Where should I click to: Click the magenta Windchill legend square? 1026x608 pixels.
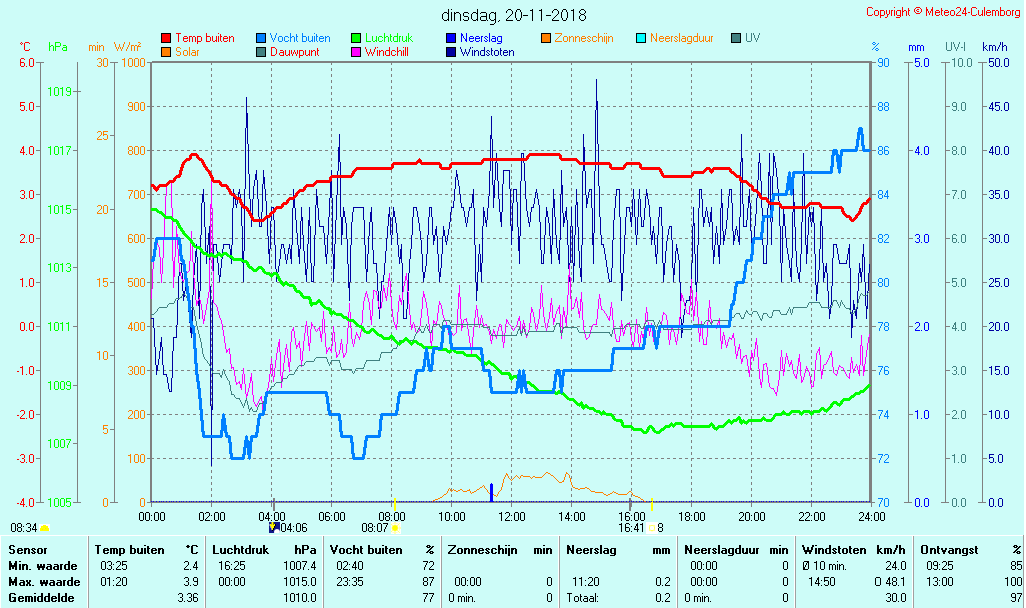[x=356, y=52]
